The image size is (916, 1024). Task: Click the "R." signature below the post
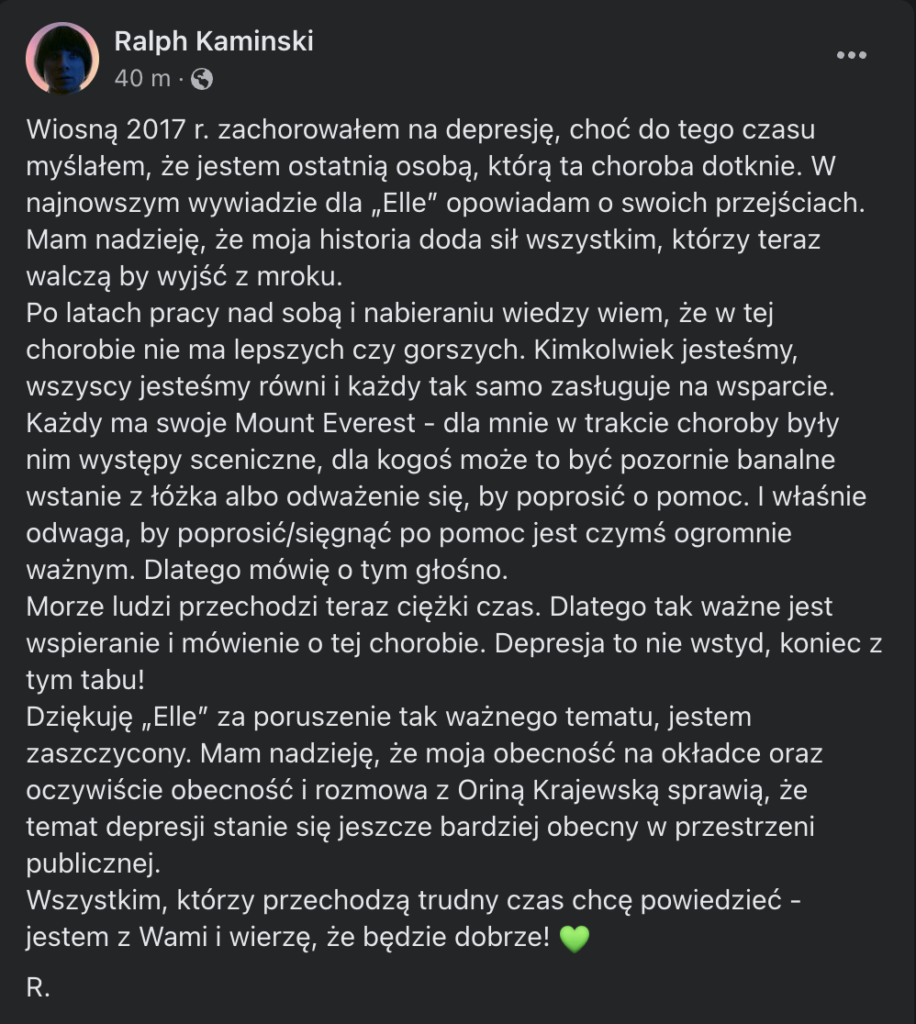point(37,988)
